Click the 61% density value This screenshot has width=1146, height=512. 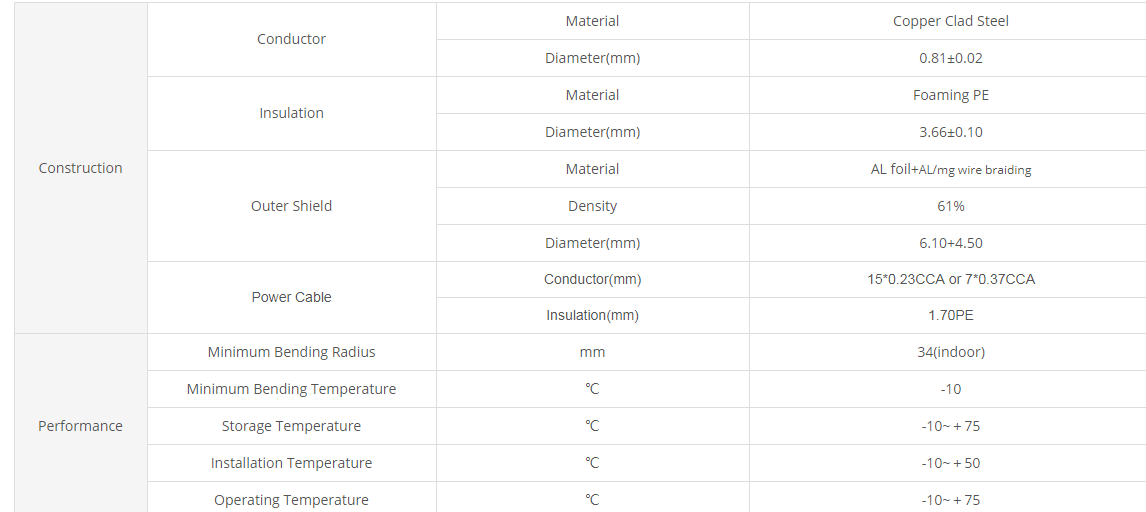pyautogui.click(x=950, y=206)
